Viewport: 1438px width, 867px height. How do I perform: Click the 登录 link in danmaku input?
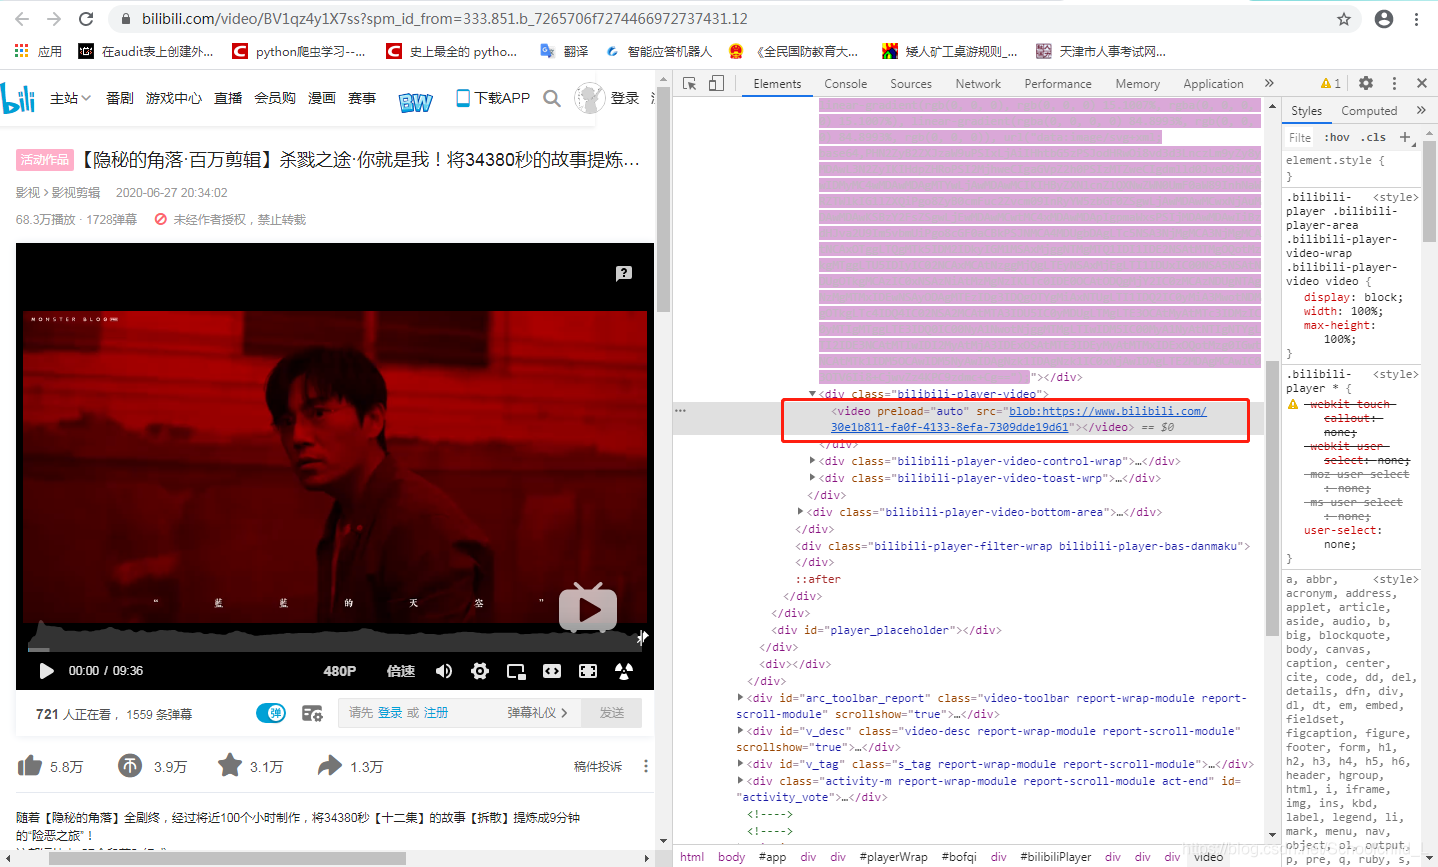[x=390, y=713]
